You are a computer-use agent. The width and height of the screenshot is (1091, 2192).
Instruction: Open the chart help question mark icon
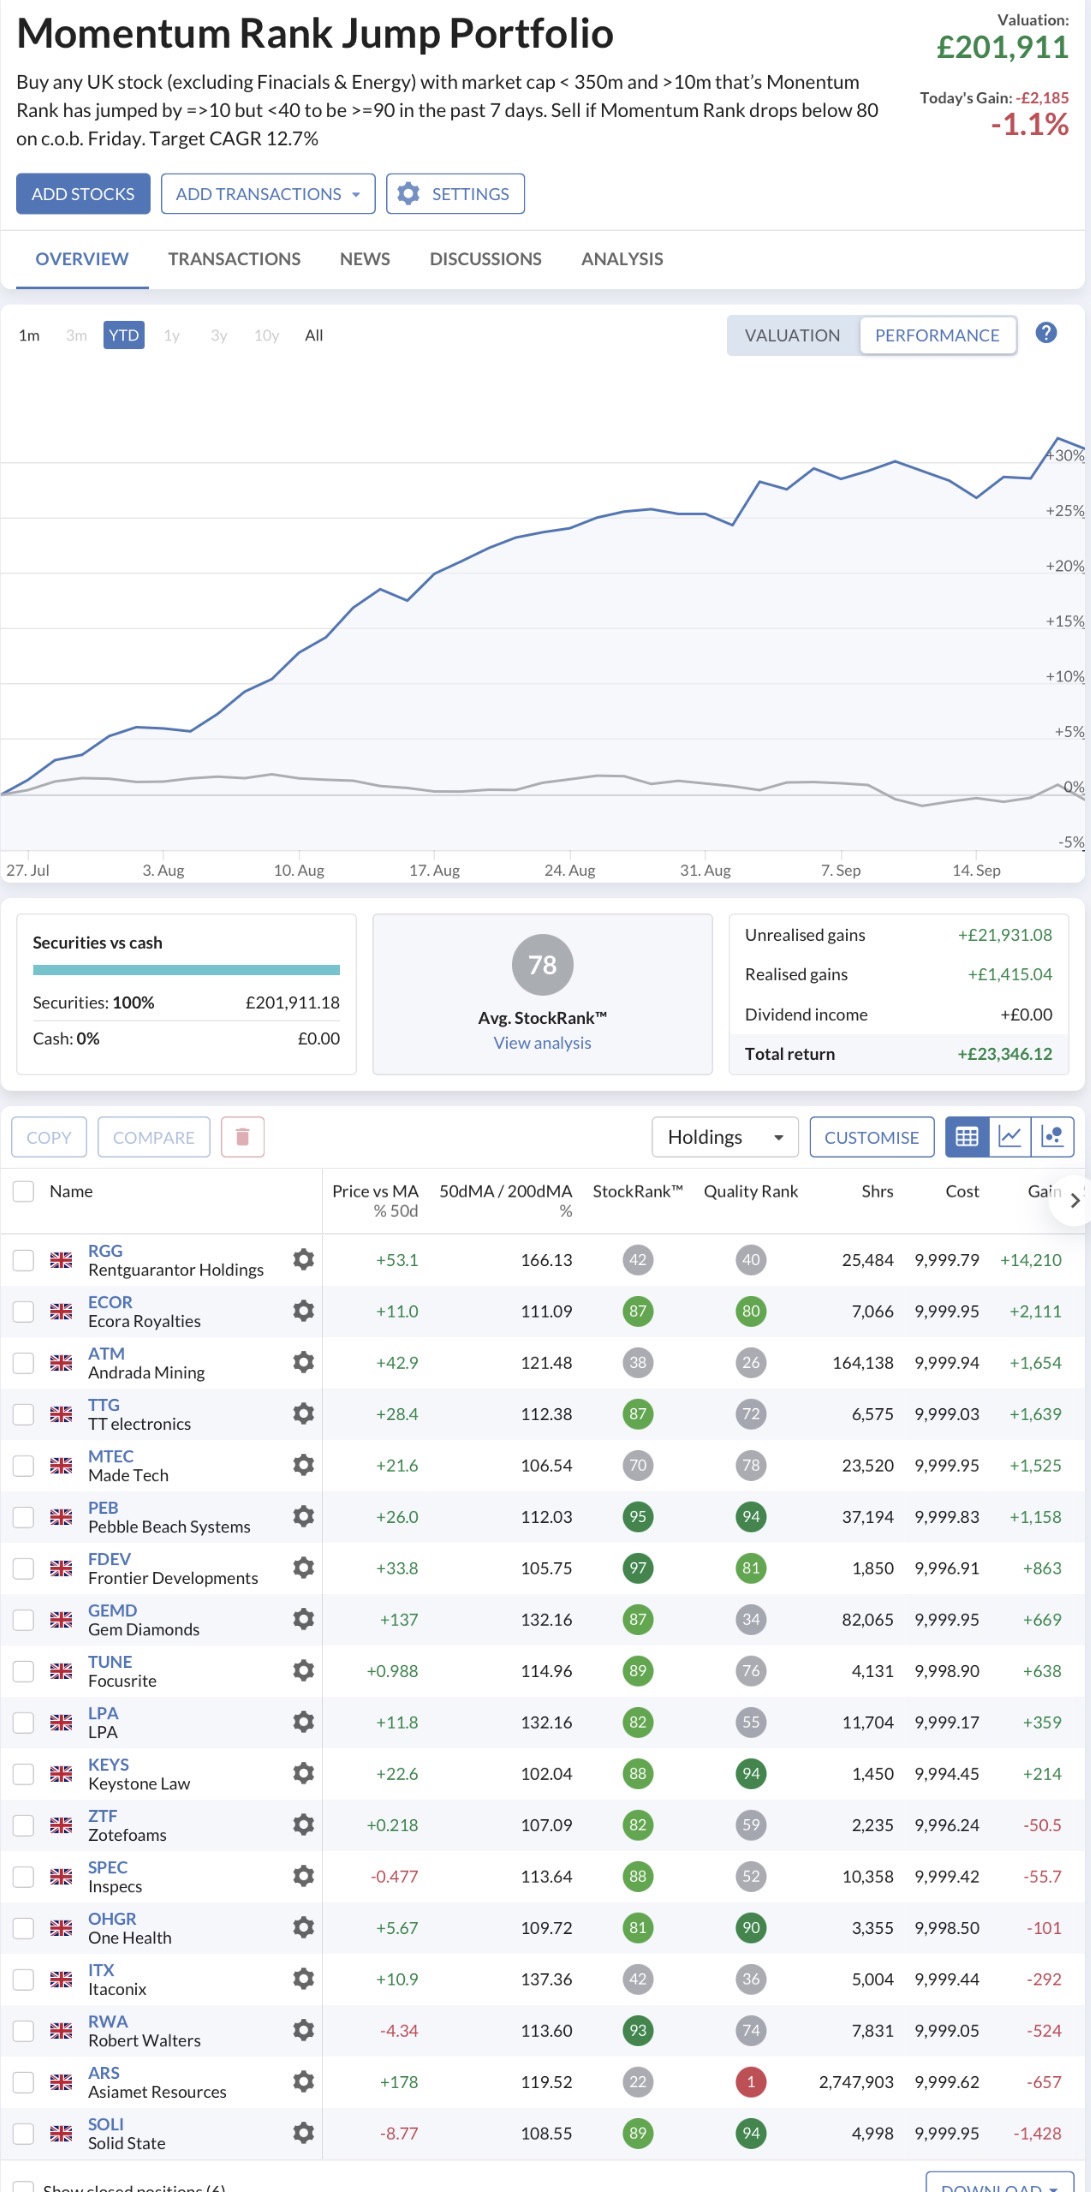point(1046,334)
